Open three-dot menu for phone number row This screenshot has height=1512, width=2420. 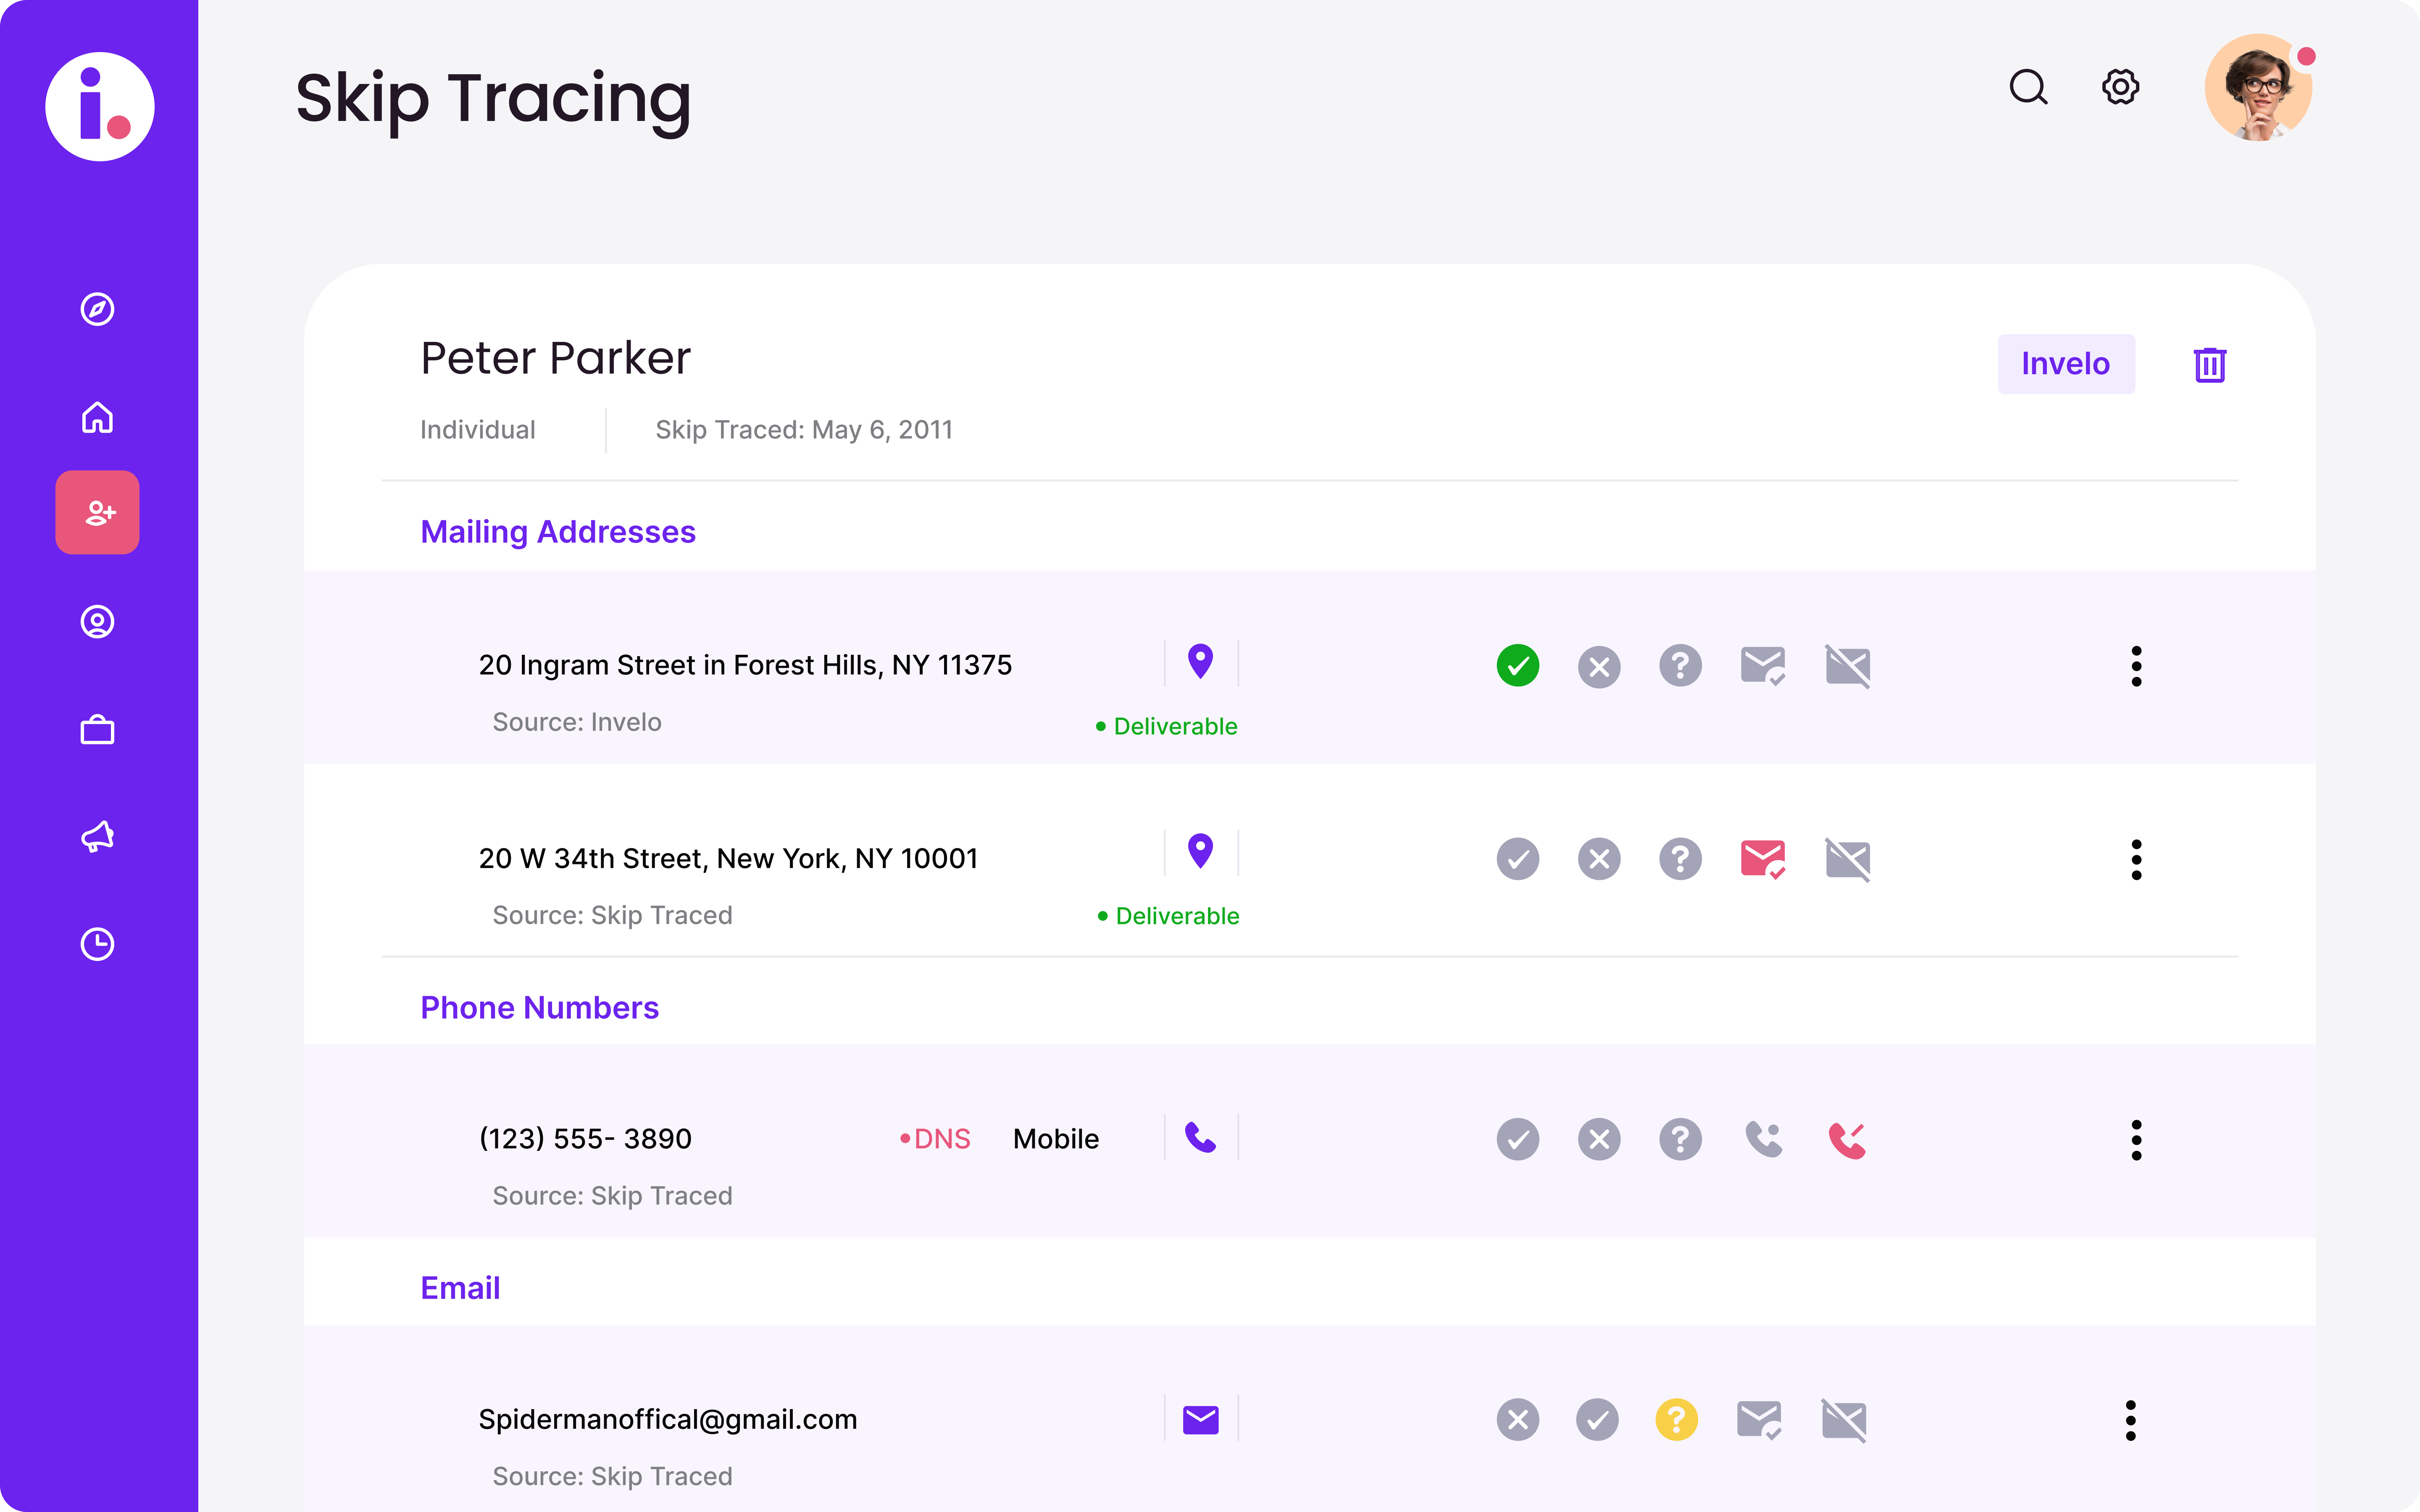(x=2136, y=1139)
